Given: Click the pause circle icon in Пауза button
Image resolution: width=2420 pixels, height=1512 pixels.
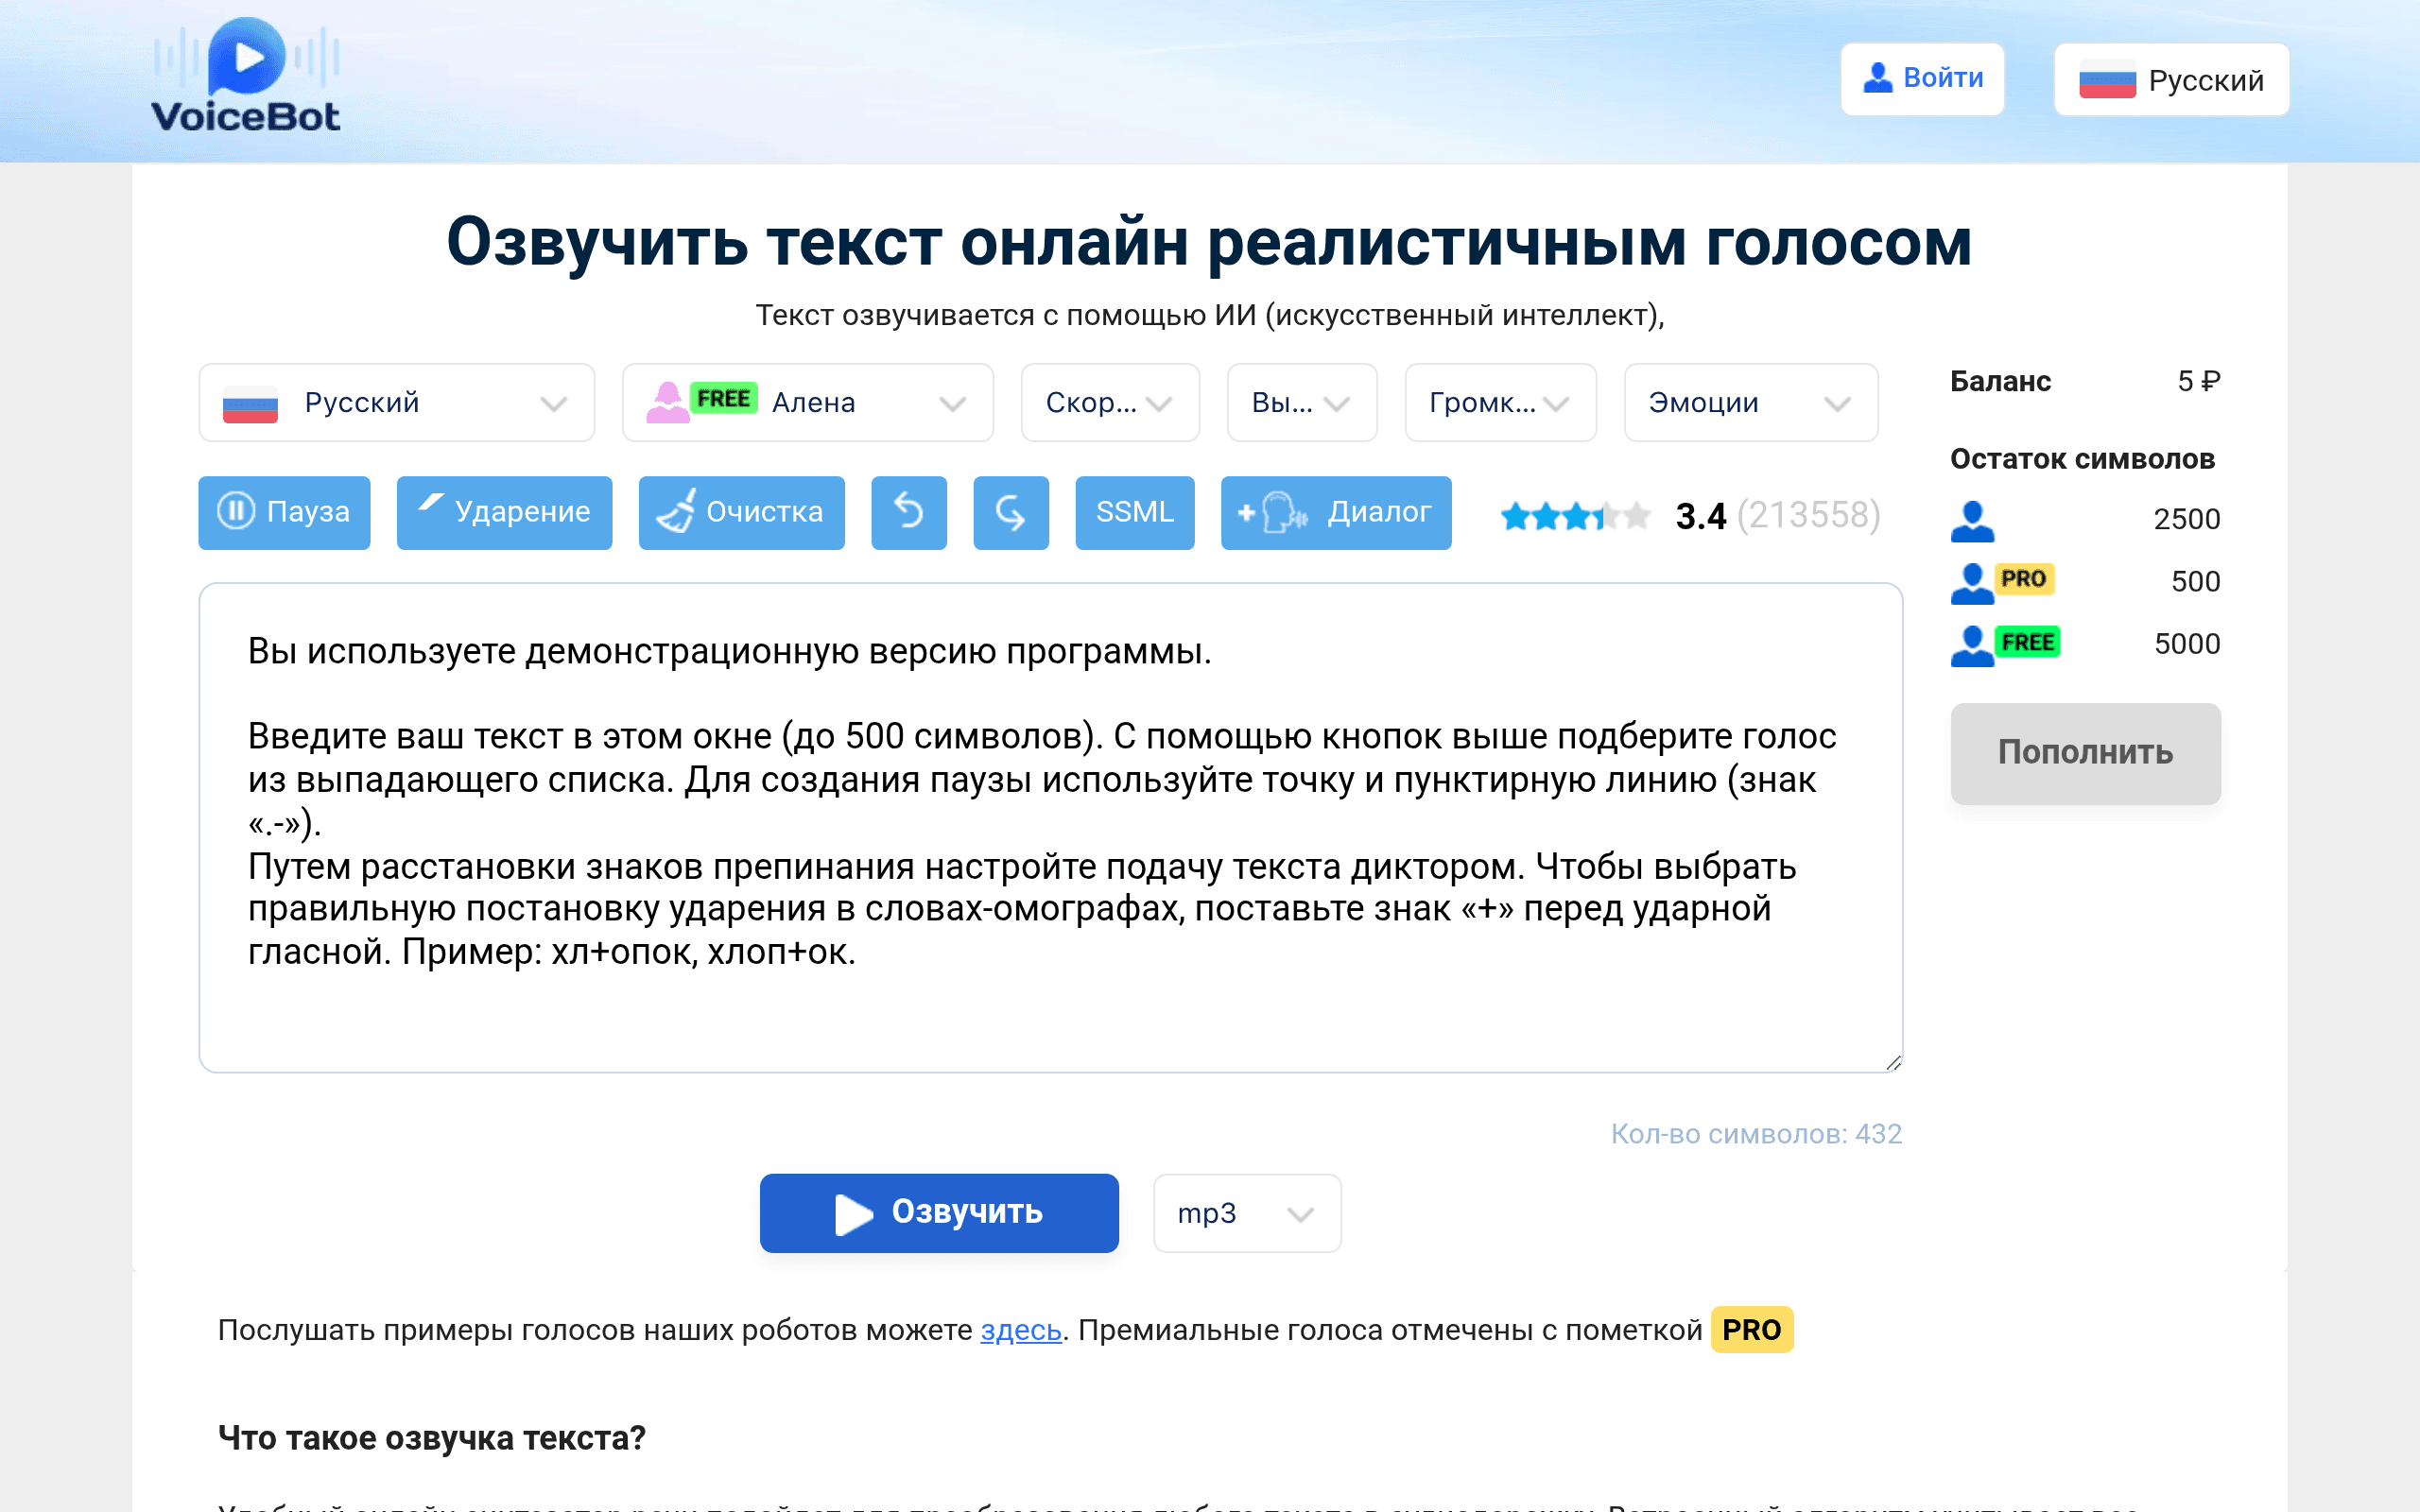Looking at the screenshot, I should point(236,511).
